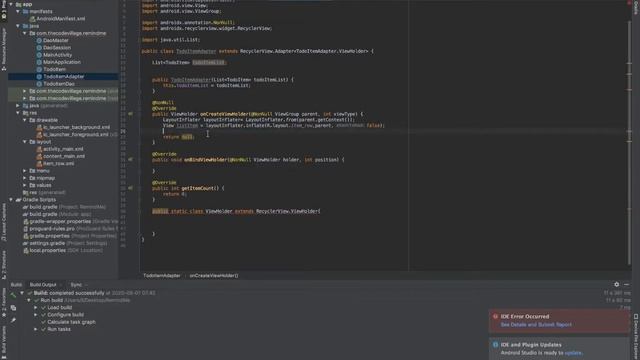Open proguard-rules.pro file
Viewport: 640px width, 360px height.
coord(52,229)
